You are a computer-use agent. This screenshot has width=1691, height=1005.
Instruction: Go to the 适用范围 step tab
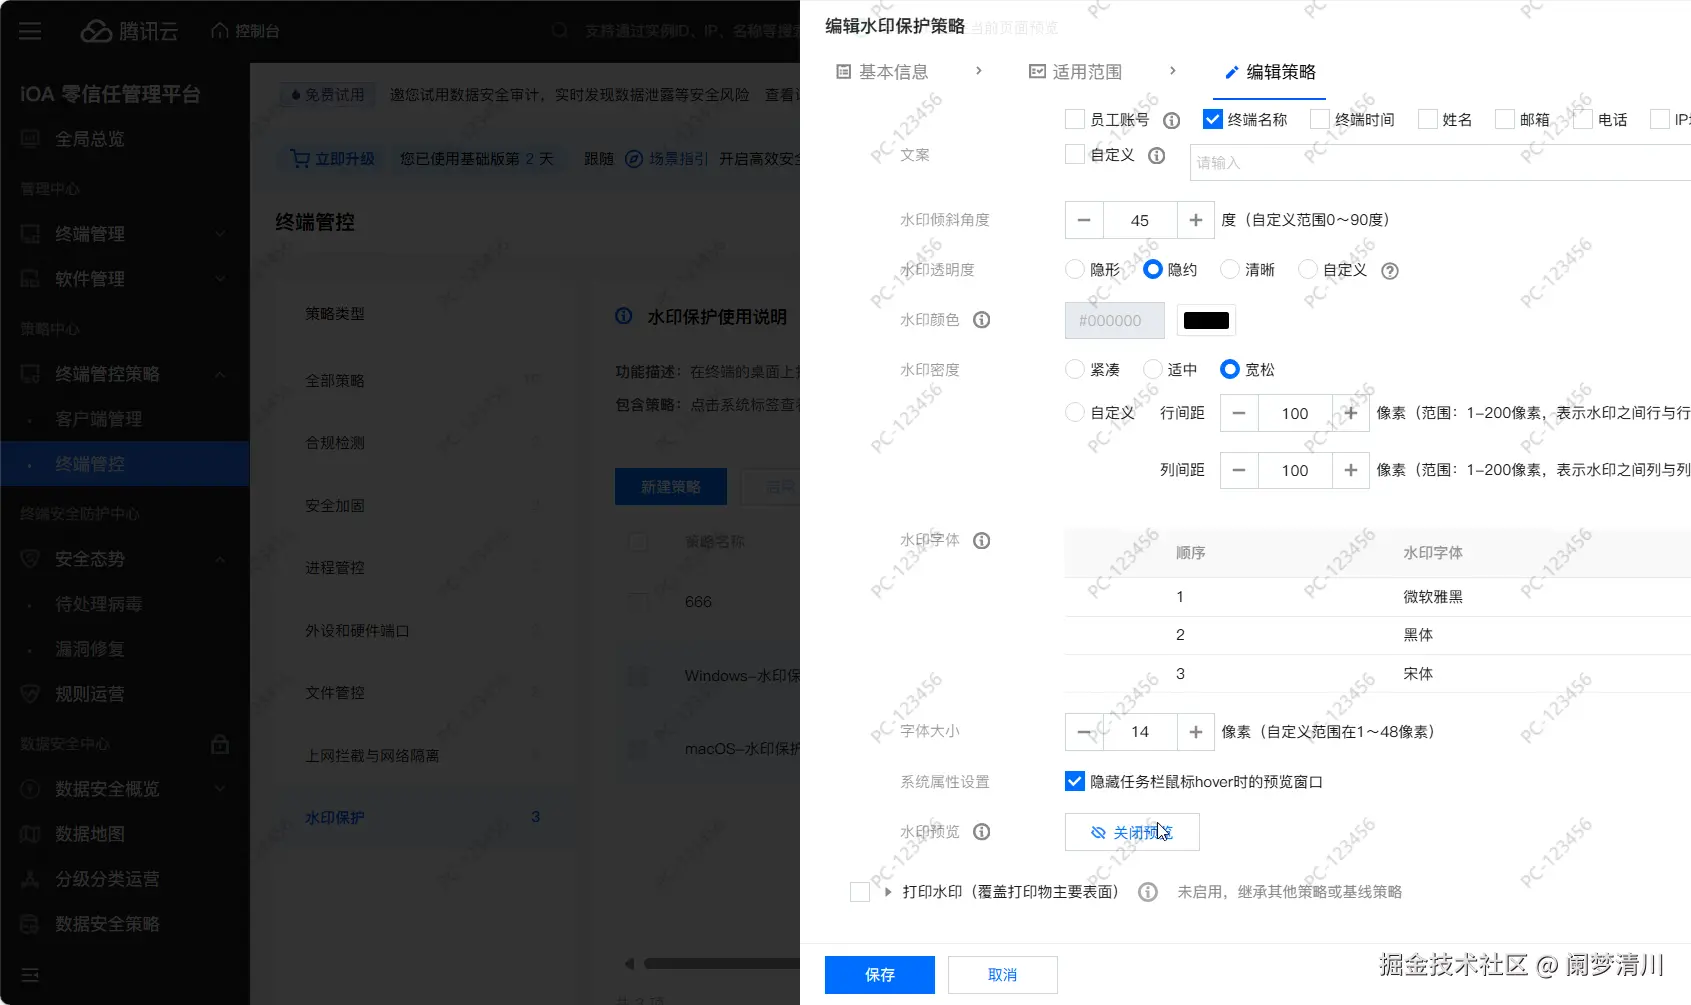click(x=1076, y=72)
